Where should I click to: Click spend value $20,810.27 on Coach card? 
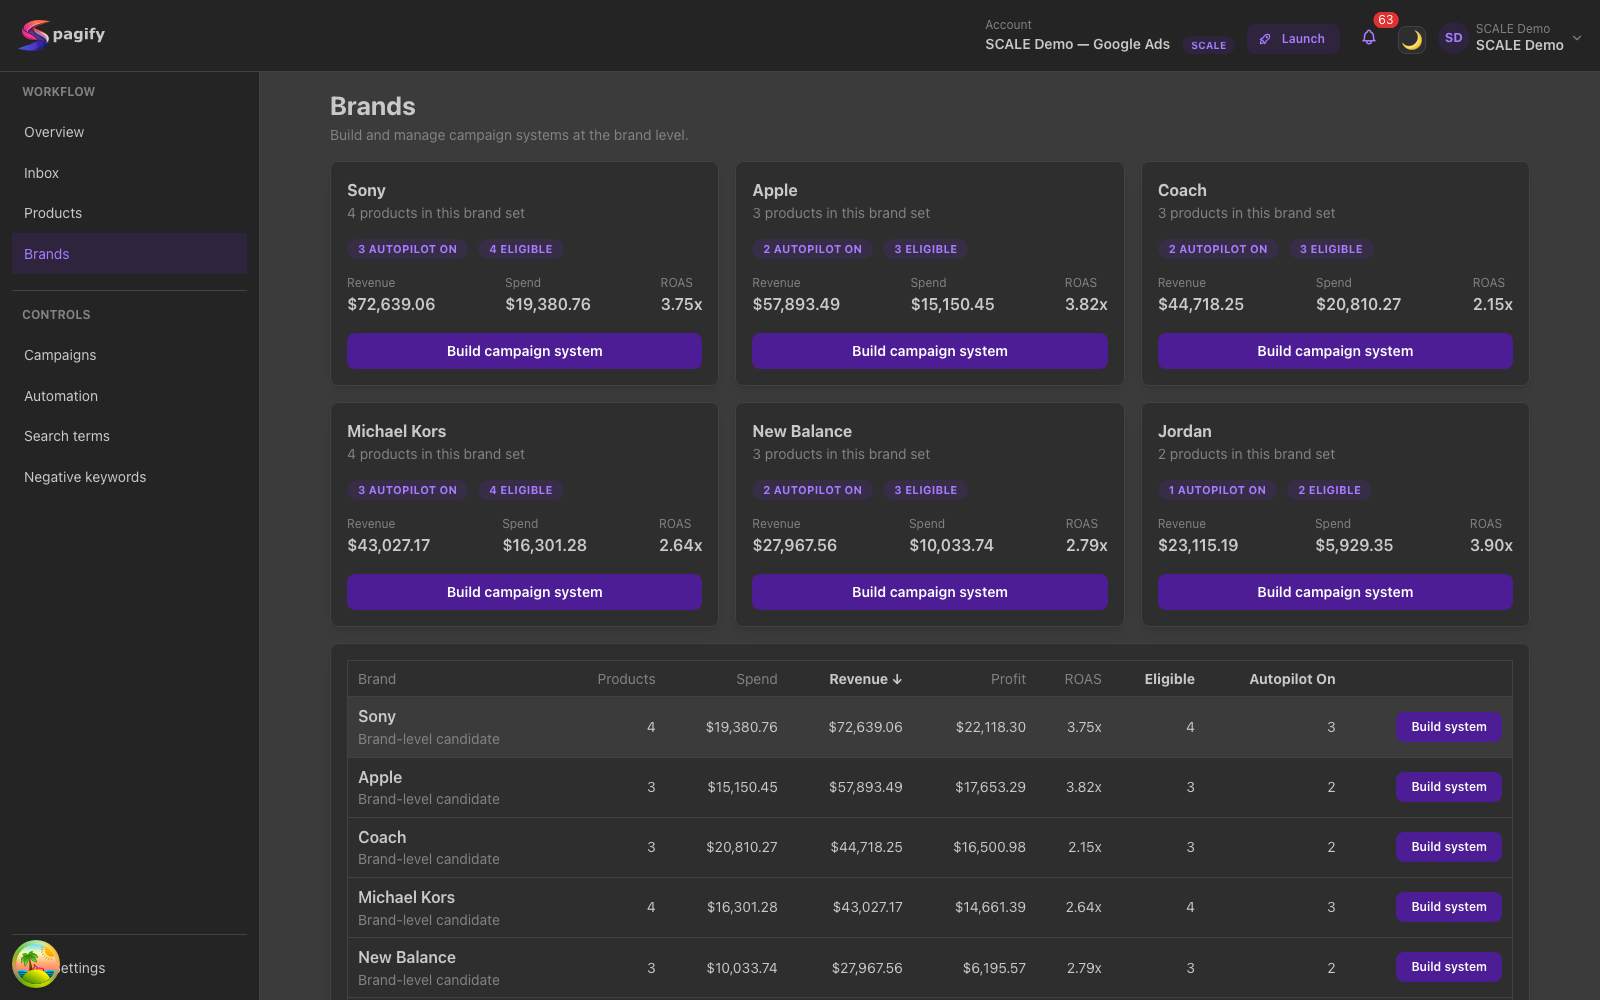[x=1358, y=304]
